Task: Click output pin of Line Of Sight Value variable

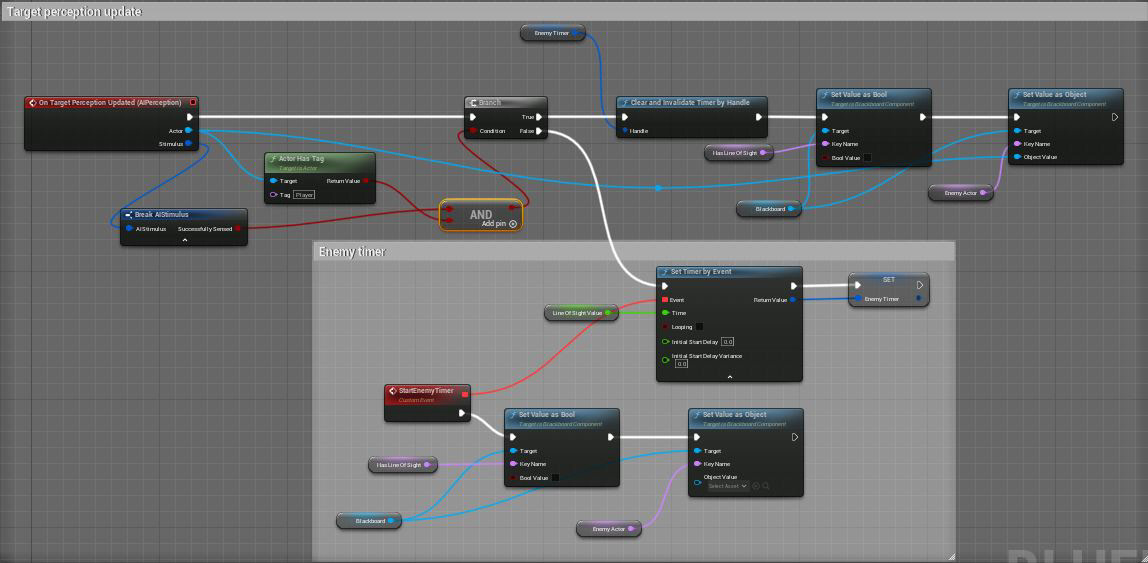Action: pos(608,313)
